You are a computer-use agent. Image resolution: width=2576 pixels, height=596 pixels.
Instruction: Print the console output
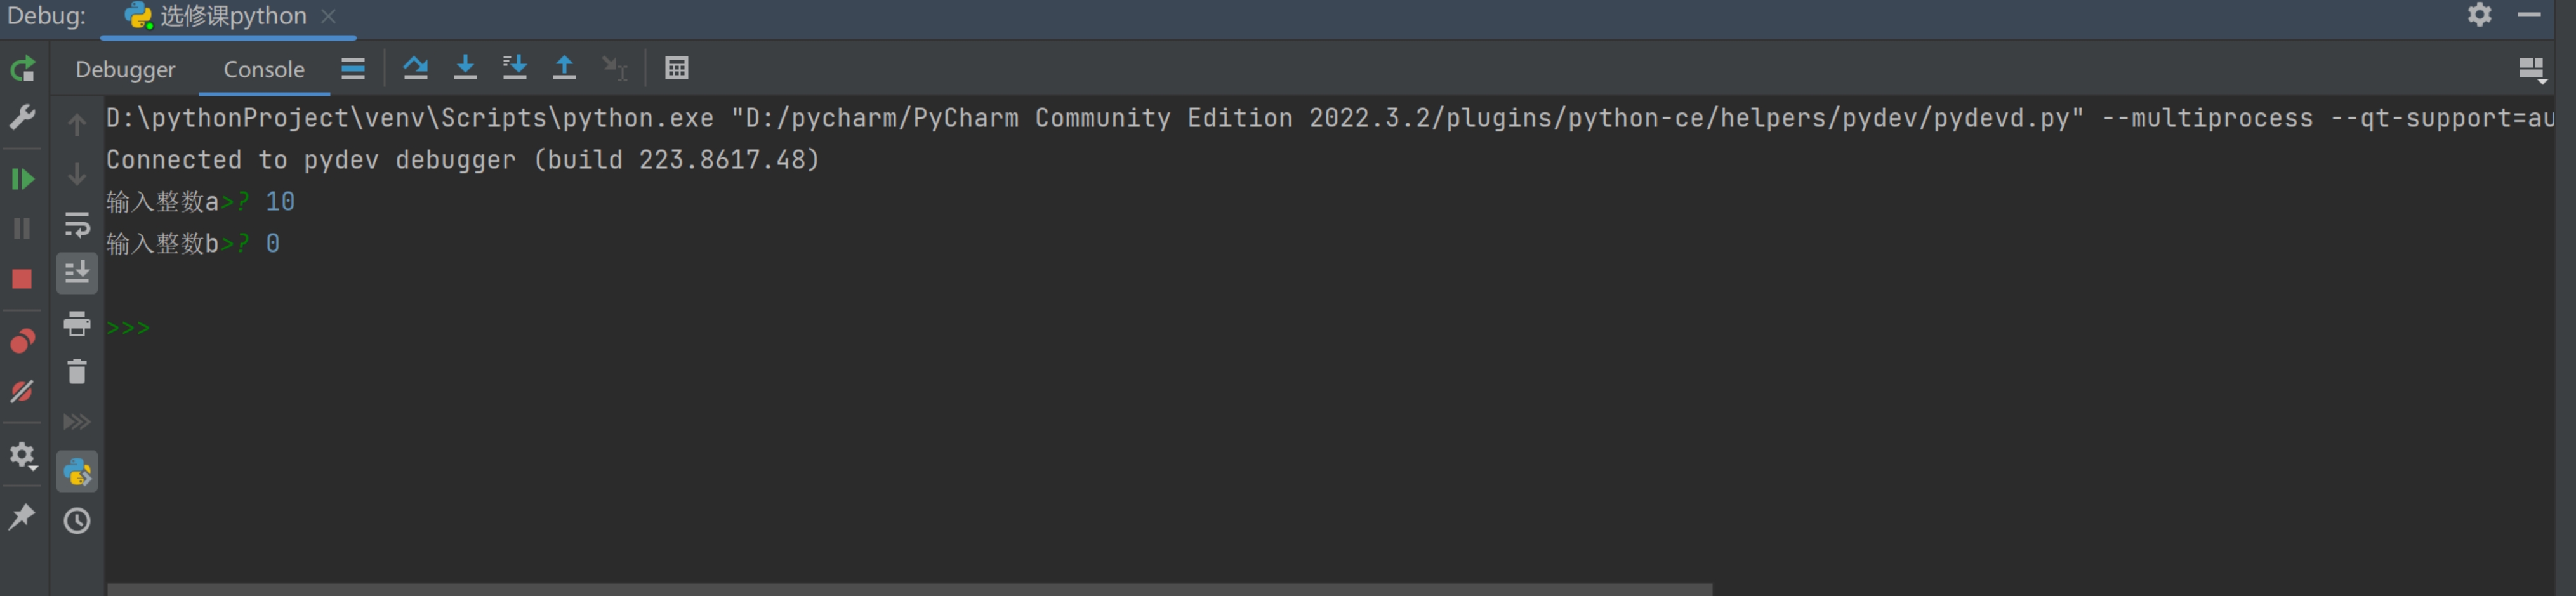77,323
